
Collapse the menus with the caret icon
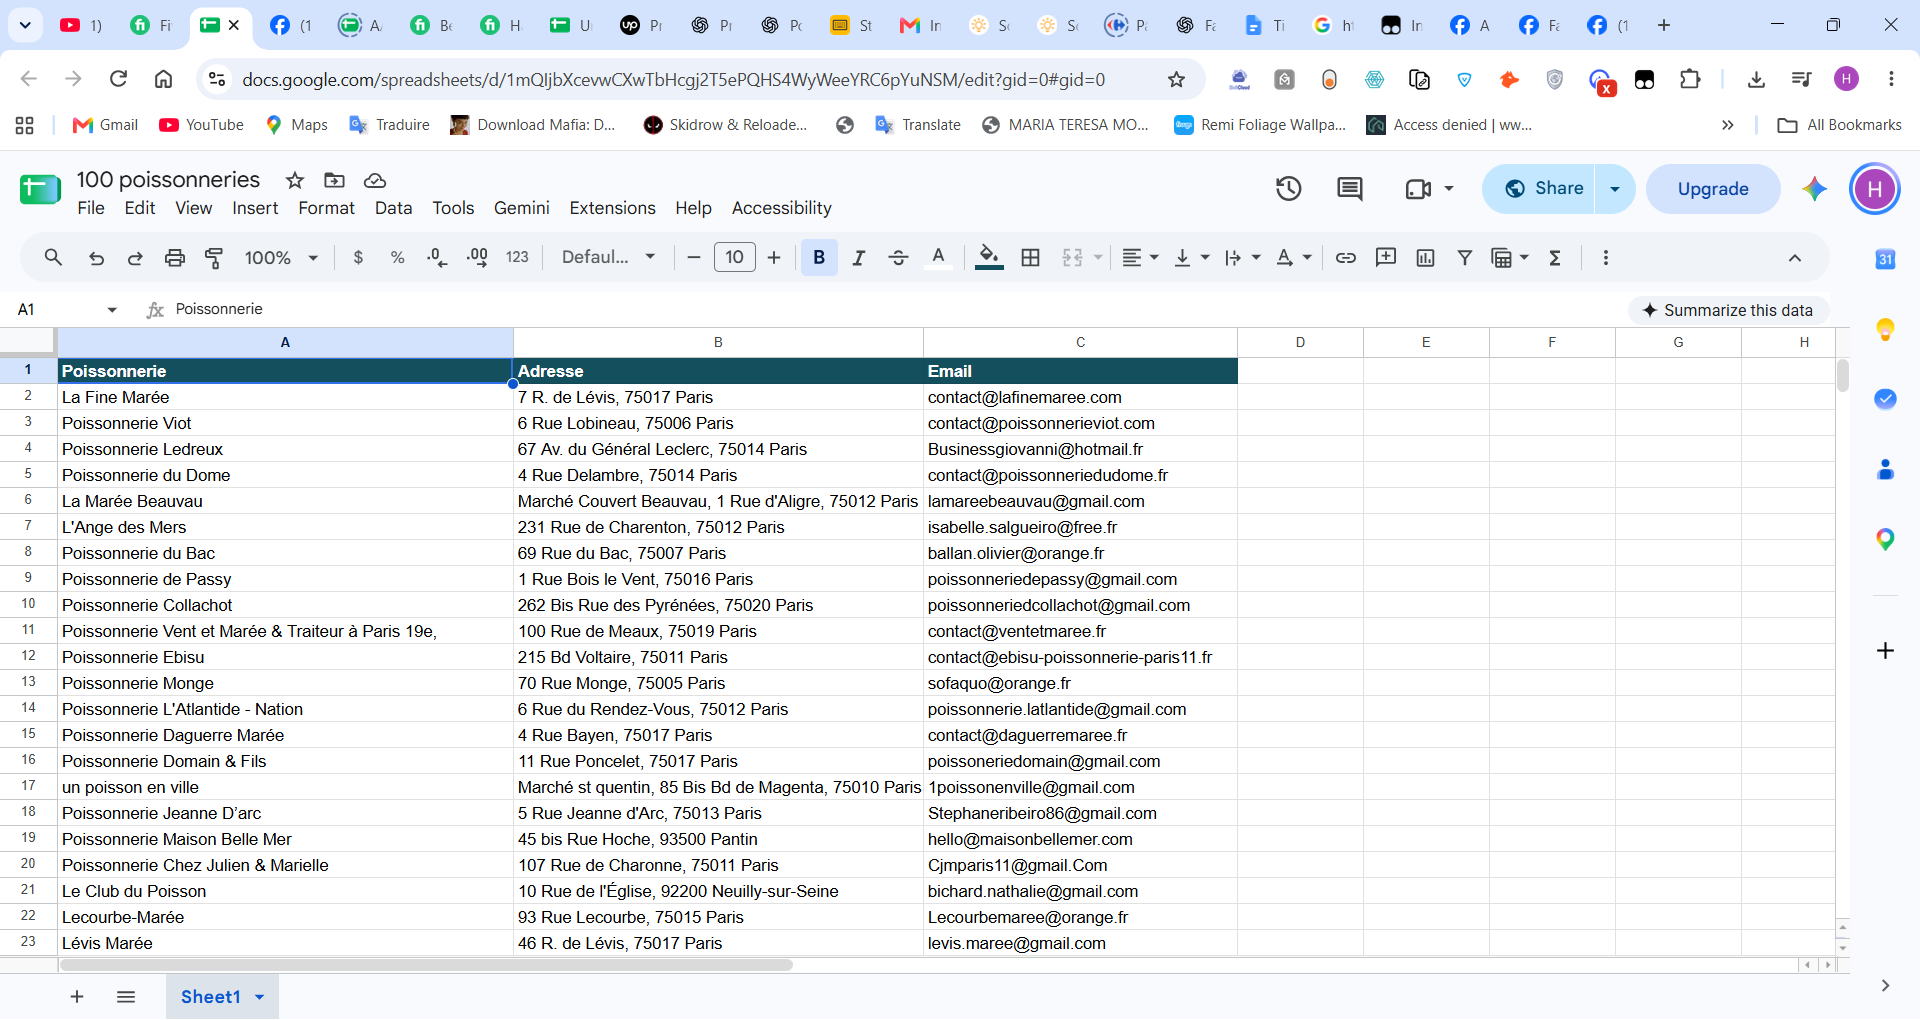[1795, 258]
